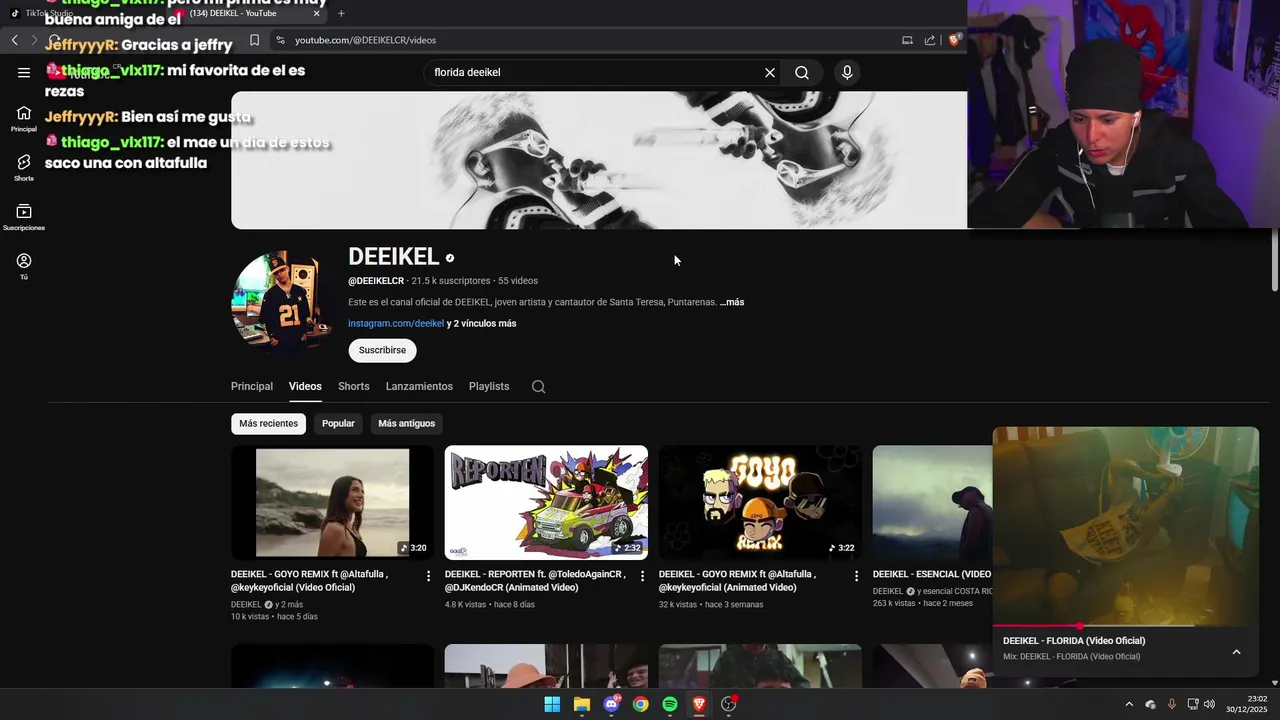The width and height of the screenshot is (1280, 720).
Task: Open Discord from the taskbar
Action: click(611, 704)
